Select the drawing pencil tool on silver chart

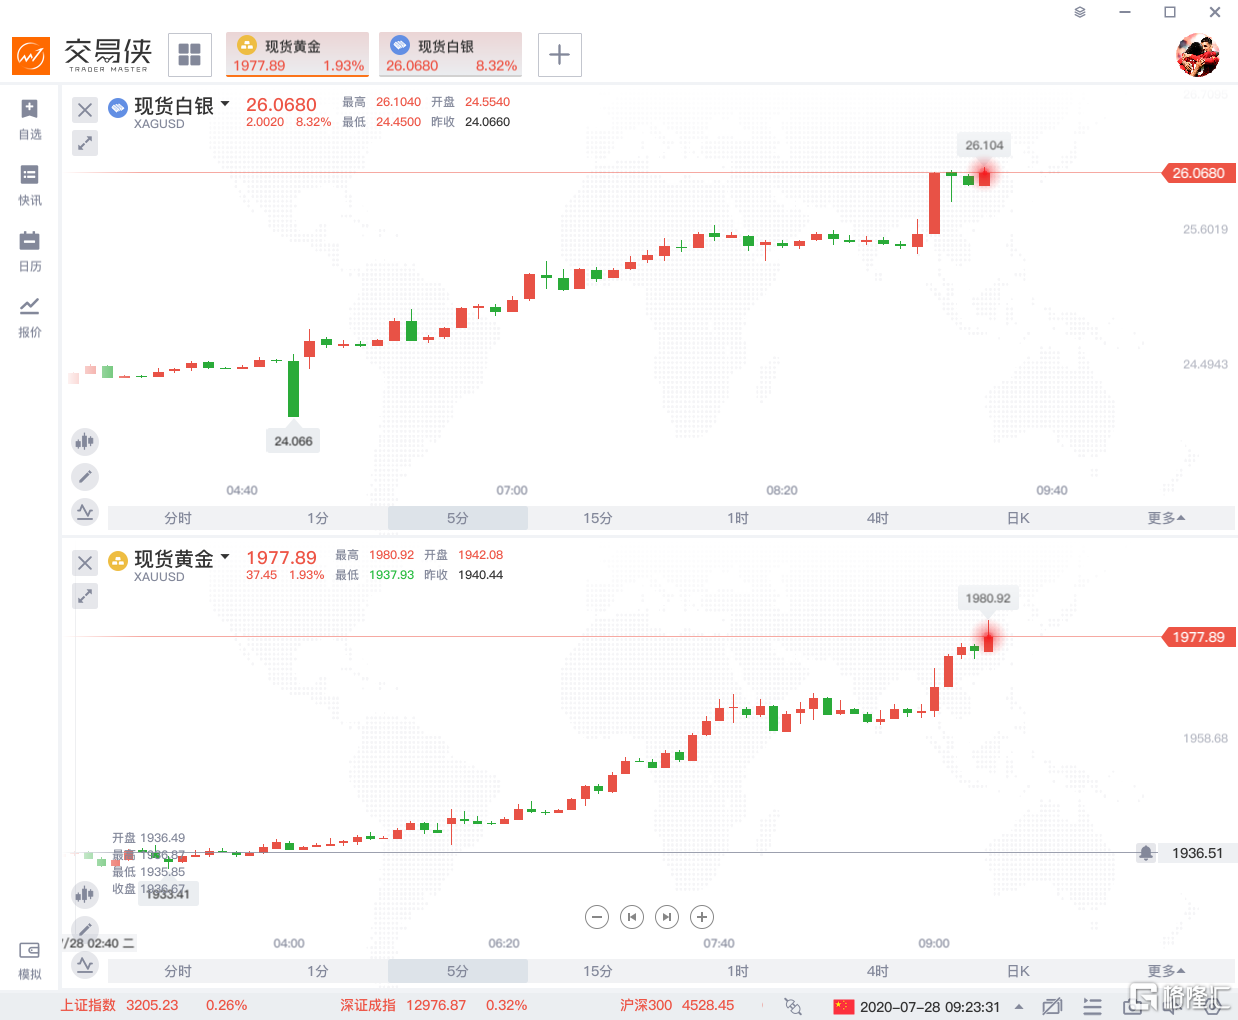[85, 477]
